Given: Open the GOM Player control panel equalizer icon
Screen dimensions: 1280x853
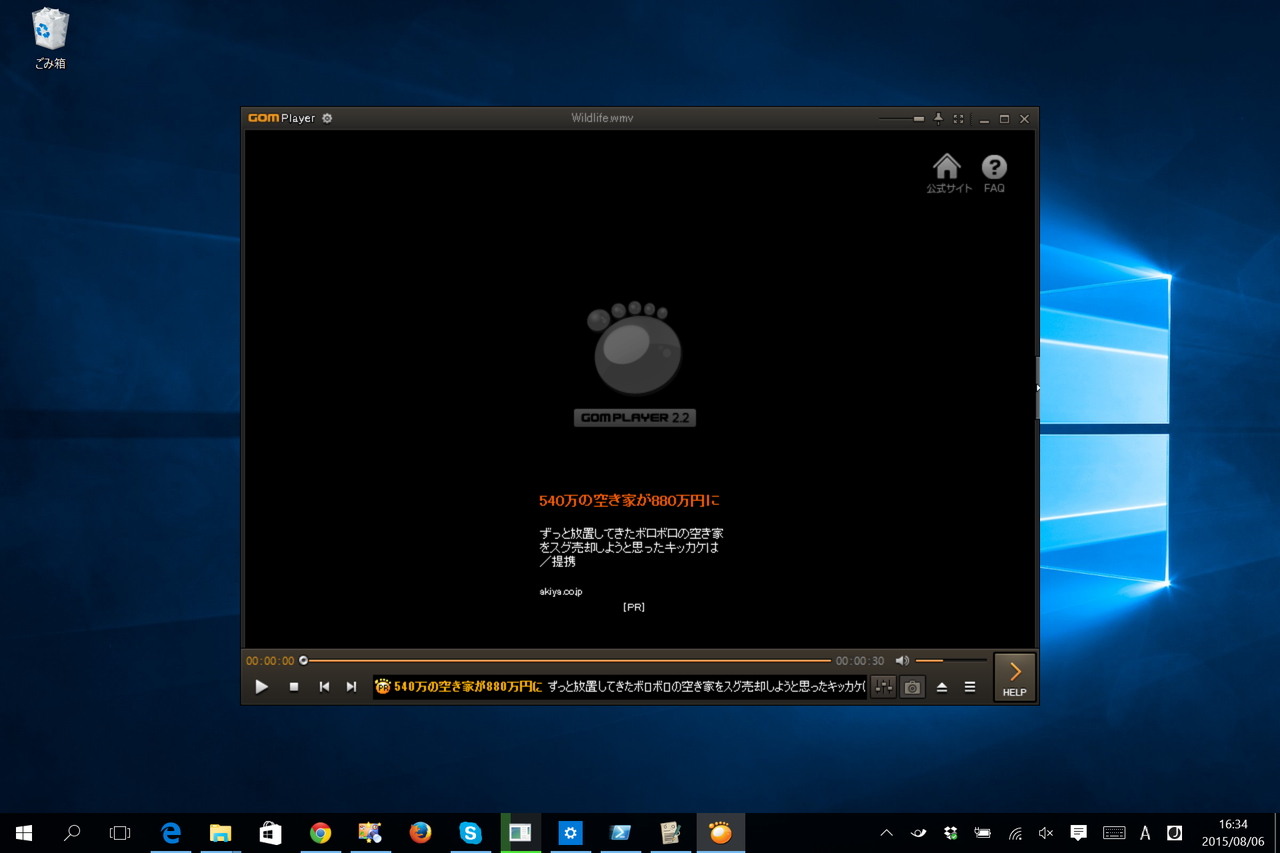Looking at the screenshot, I should [883, 687].
